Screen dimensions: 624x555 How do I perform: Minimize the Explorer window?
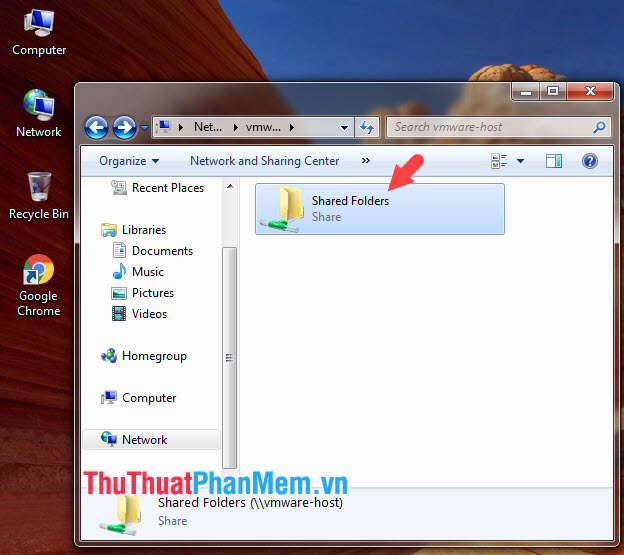pyautogui.click(x=526, y=92)
